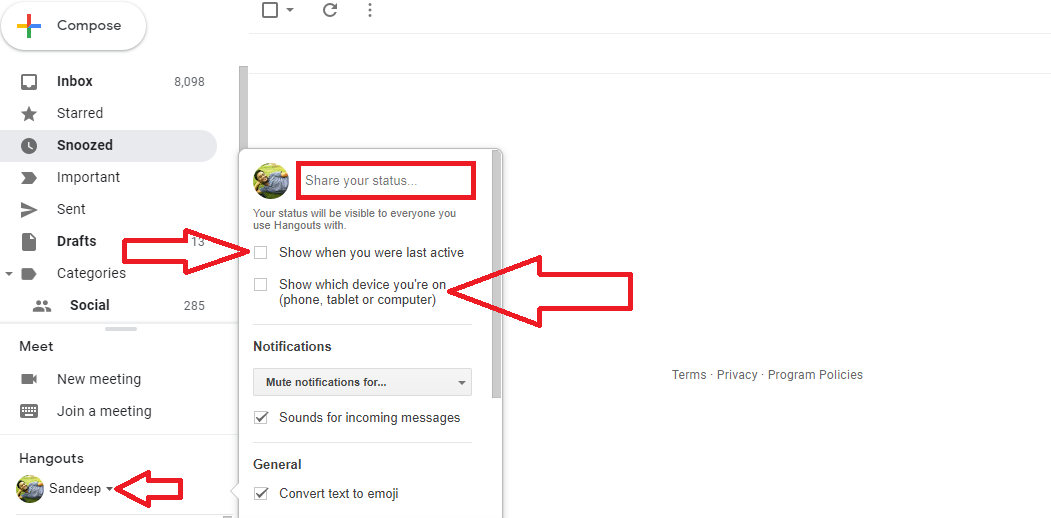Click the popup vertical scrollbar

coord(496,274)
